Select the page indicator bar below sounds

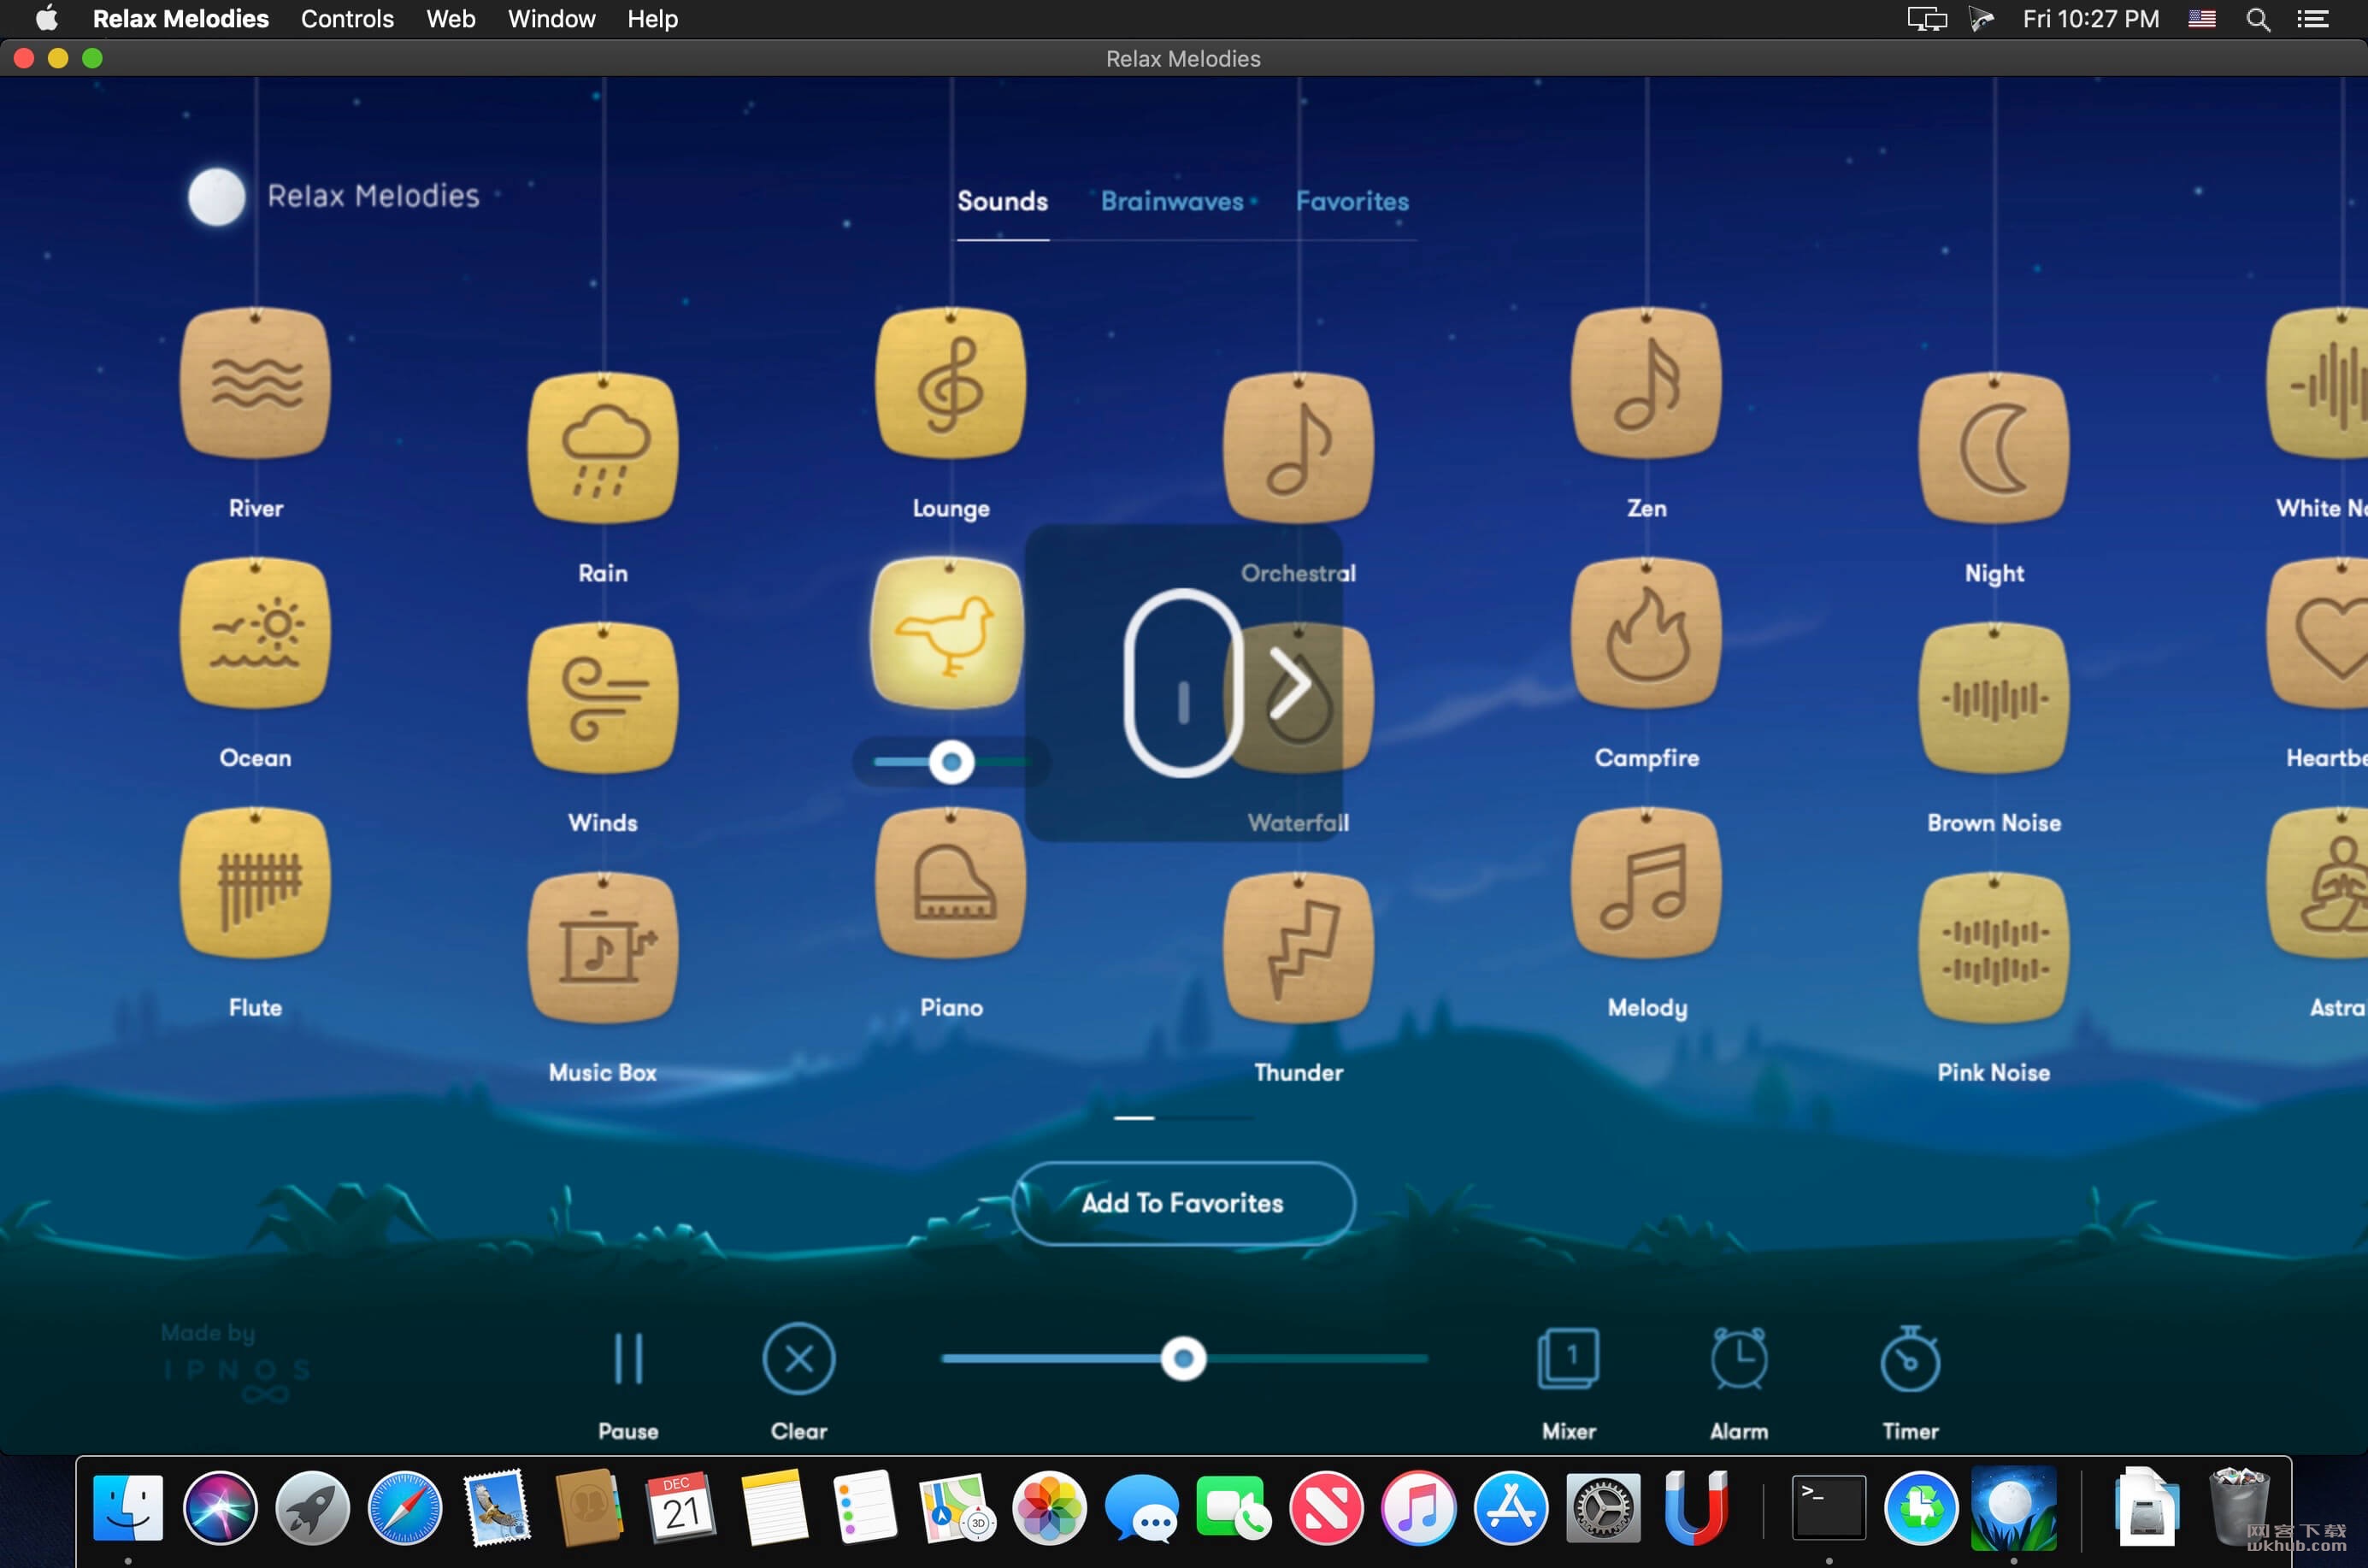pyautogui.click(x=1184, y=1118)
